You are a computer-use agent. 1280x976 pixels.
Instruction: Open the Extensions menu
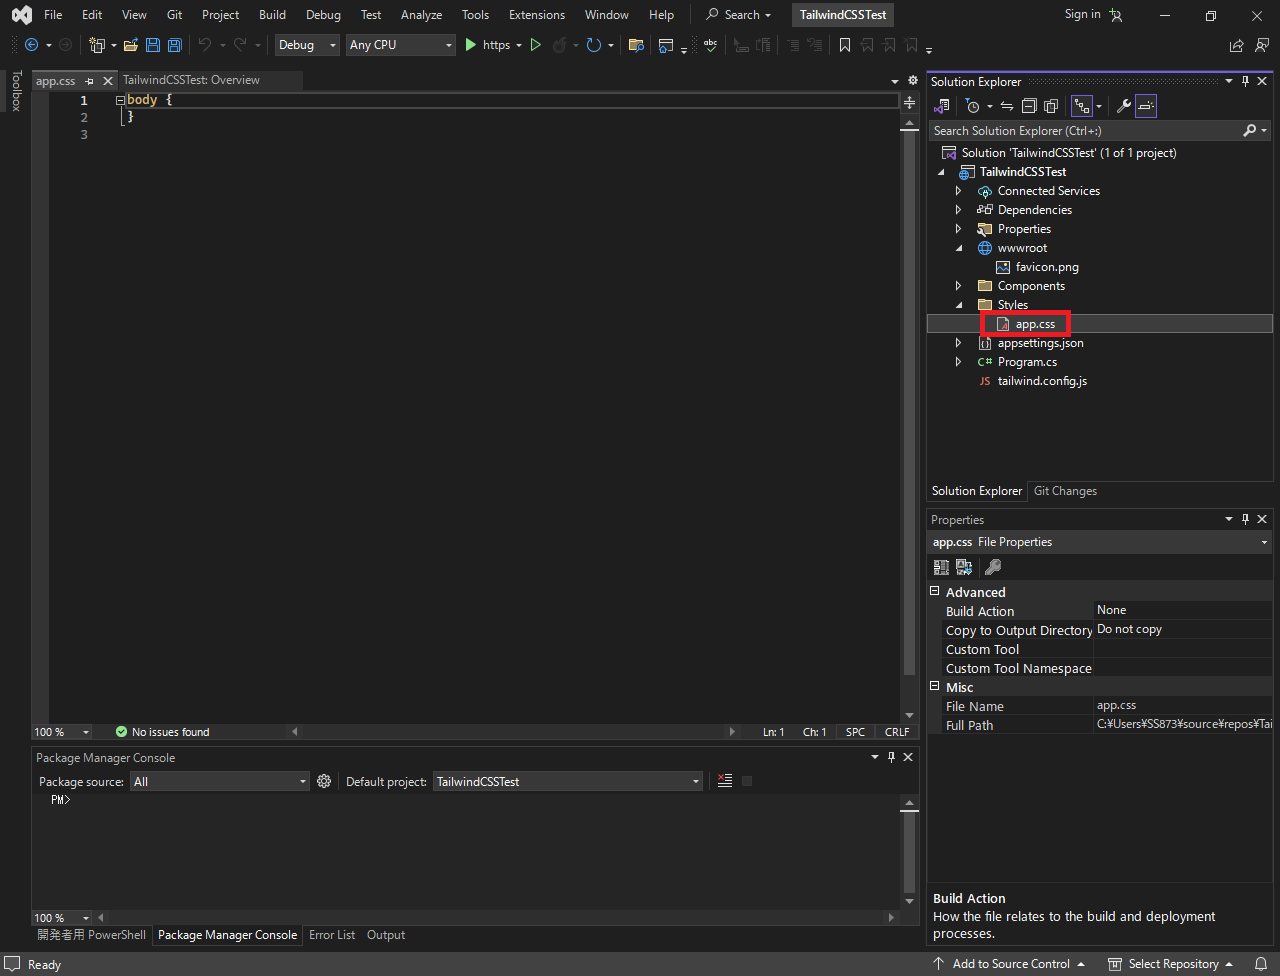(537, 15)
